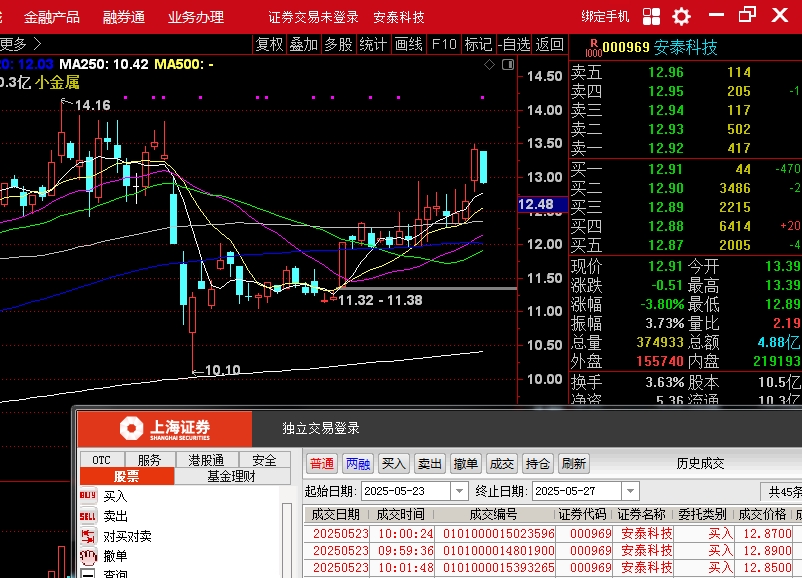Click 证券交易未登录 in the title bar

[x=313, y=17]
